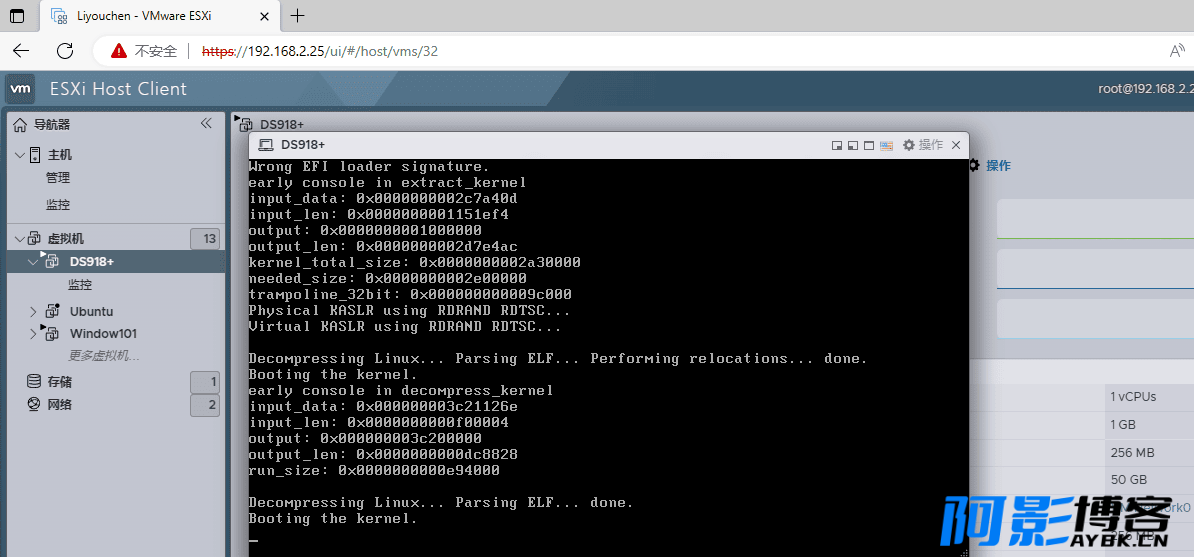The image size is (1194, 557).
Task: Click the gear icon in console titlebar
Action: click(x=908, y=145)
